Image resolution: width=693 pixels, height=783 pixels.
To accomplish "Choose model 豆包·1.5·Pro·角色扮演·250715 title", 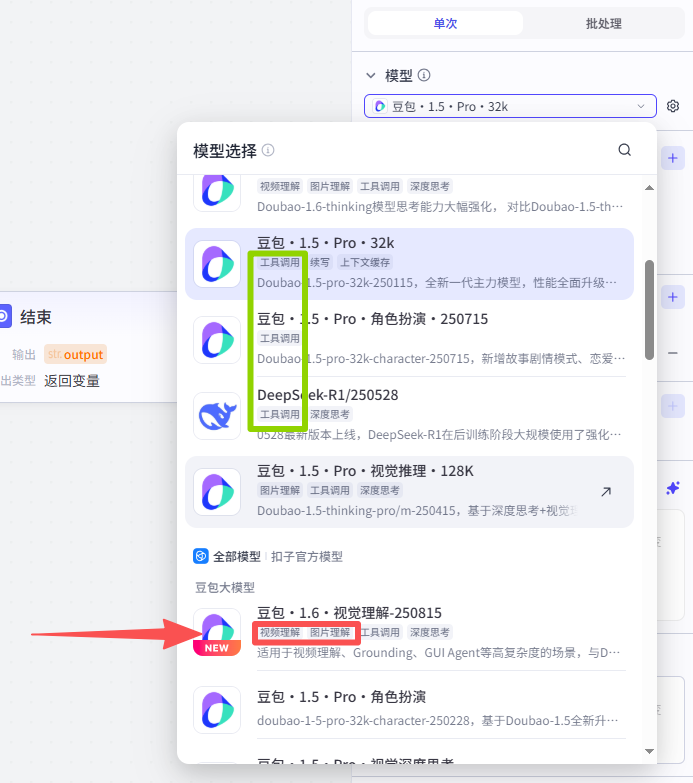I will (372, 319).
